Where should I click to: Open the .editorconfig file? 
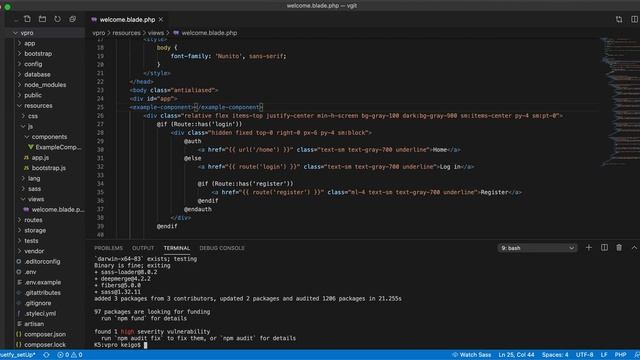click(x=38, y=261)
